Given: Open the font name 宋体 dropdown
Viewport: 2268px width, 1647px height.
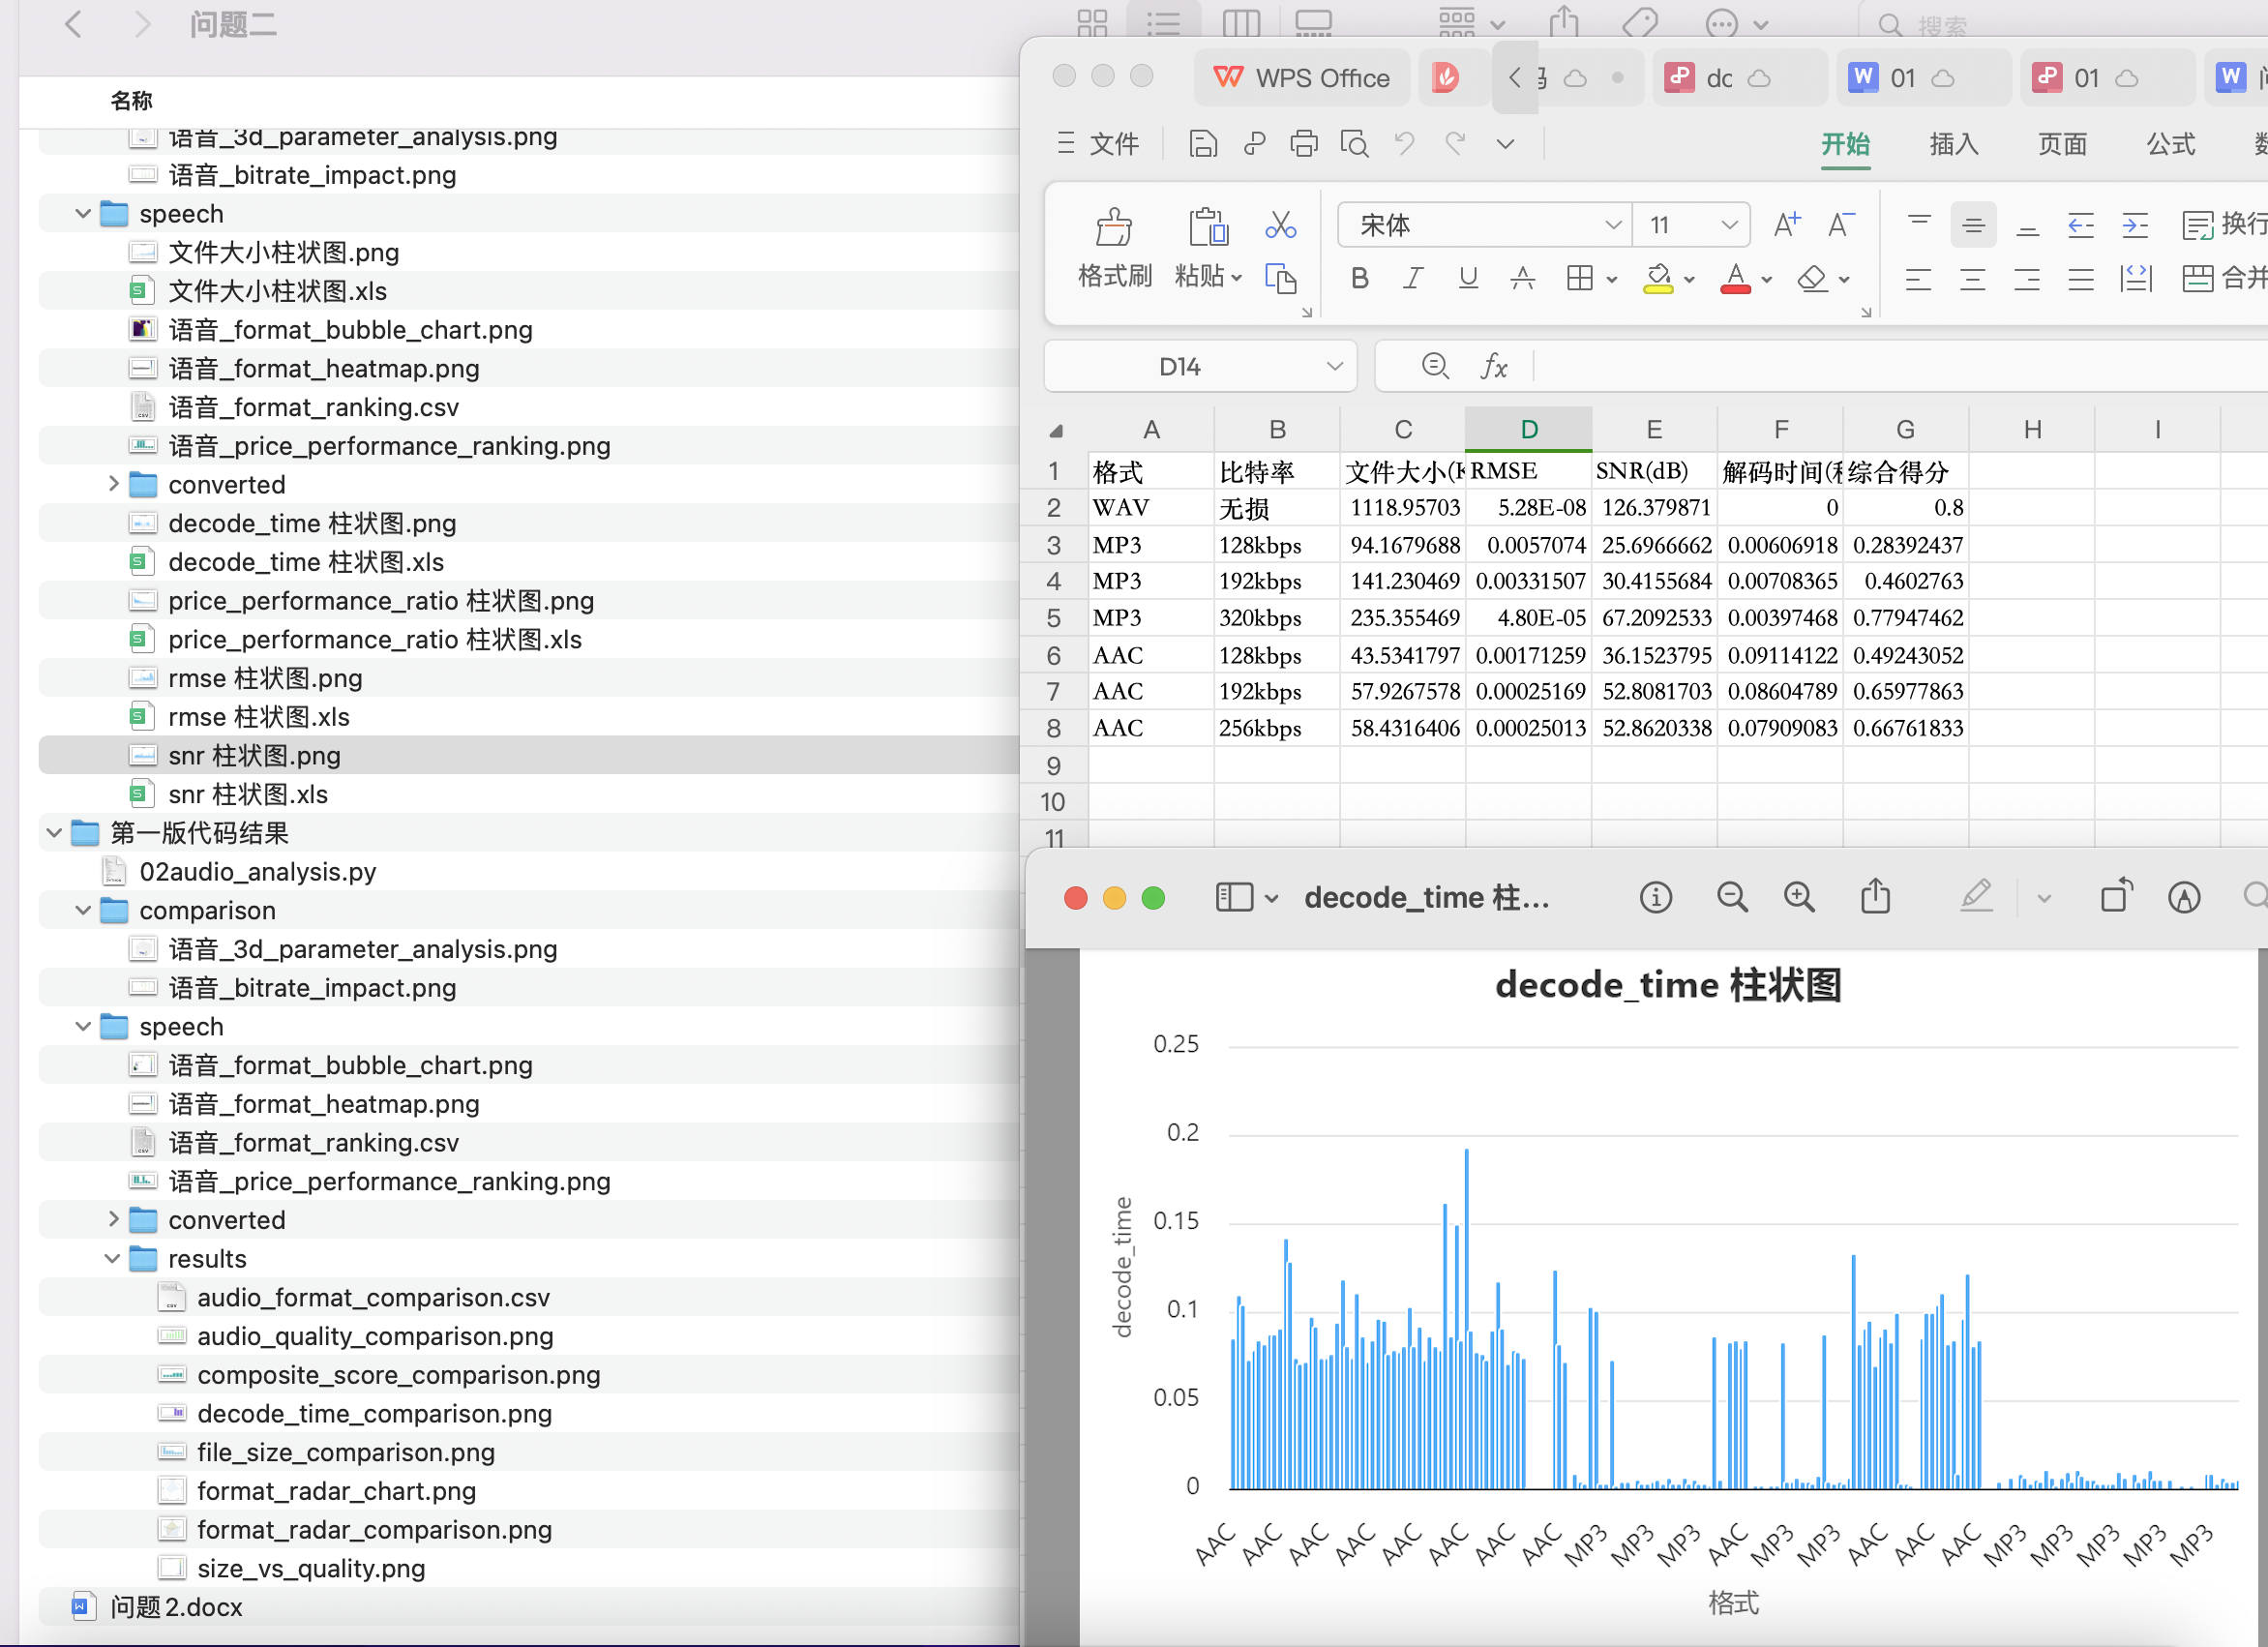Looking at the screenshot, I should (x=1612, y=226).
